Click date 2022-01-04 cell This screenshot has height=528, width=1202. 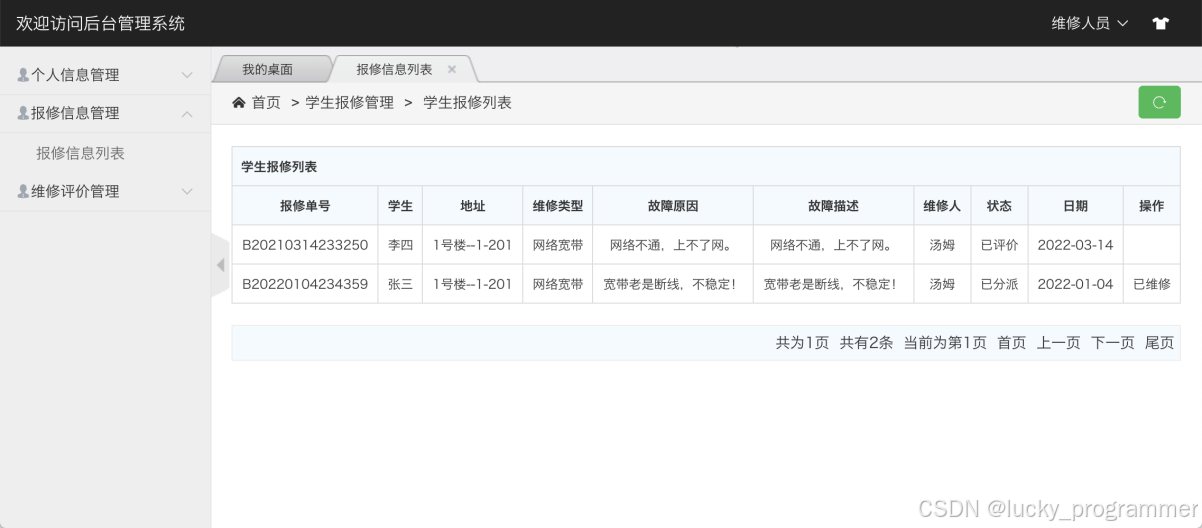coord(1075,284)
